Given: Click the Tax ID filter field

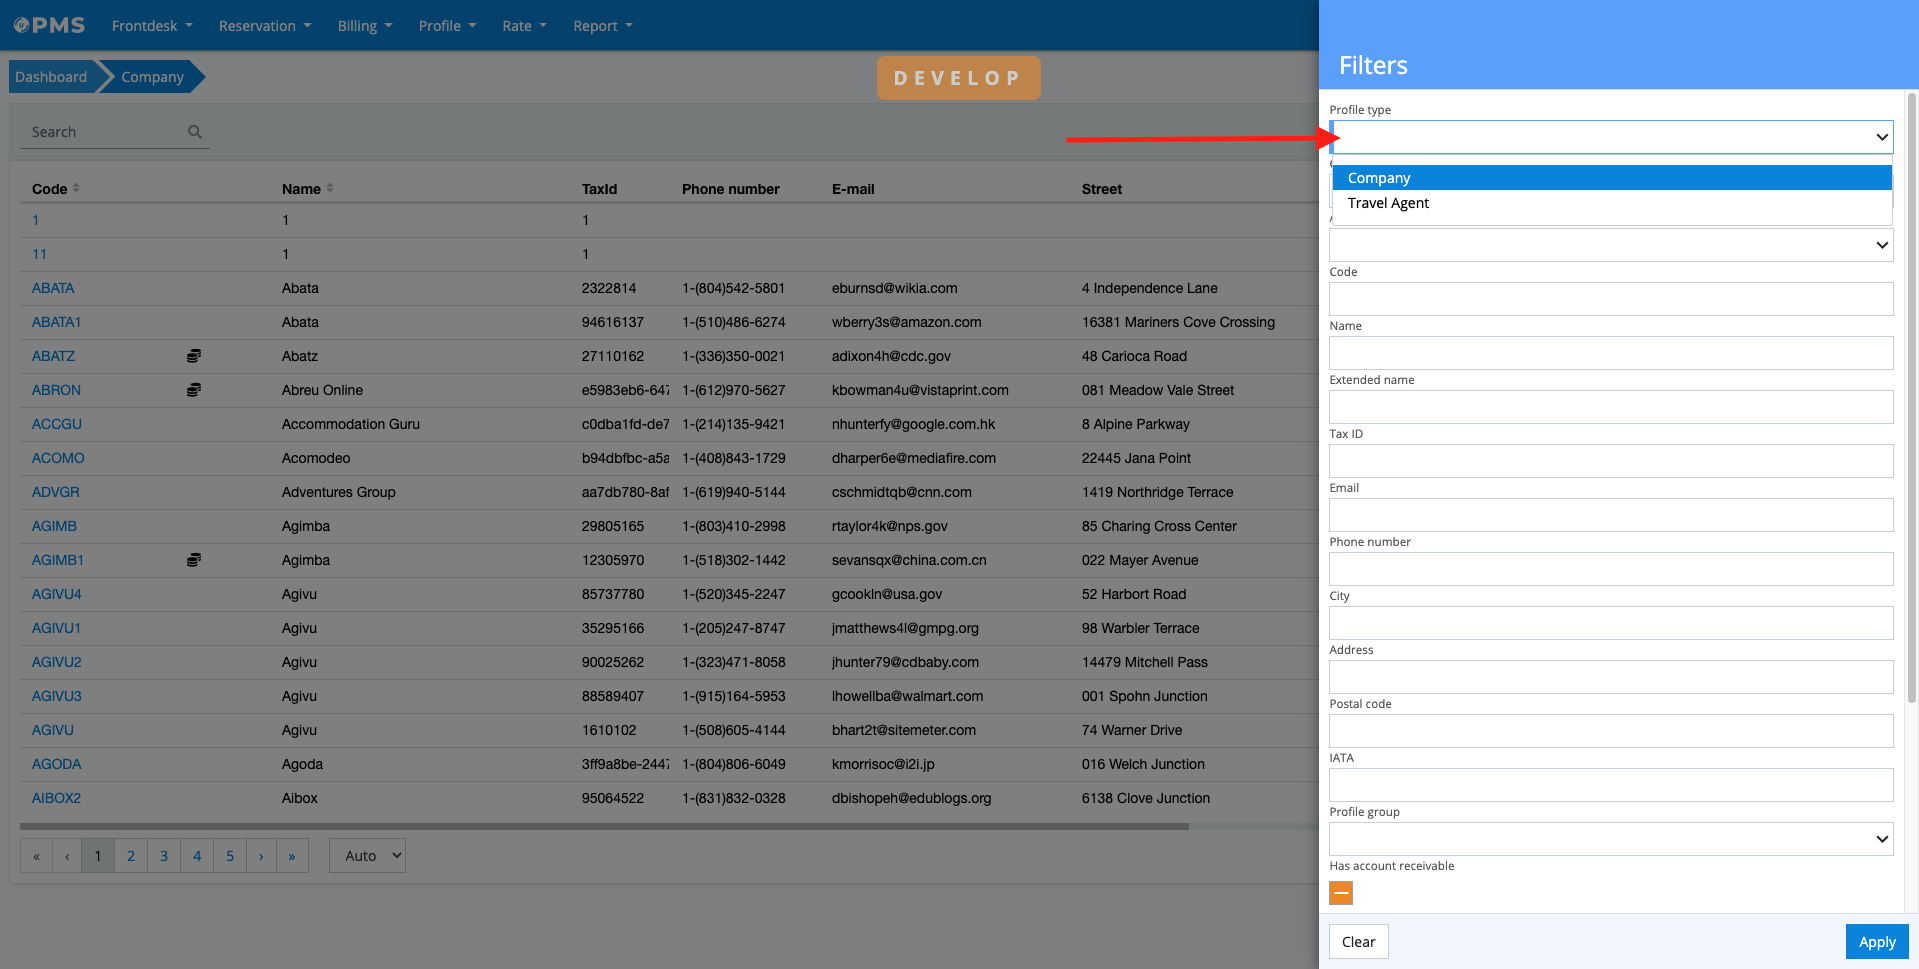Looking at the screenshot, I should [x=1610, y=461].
